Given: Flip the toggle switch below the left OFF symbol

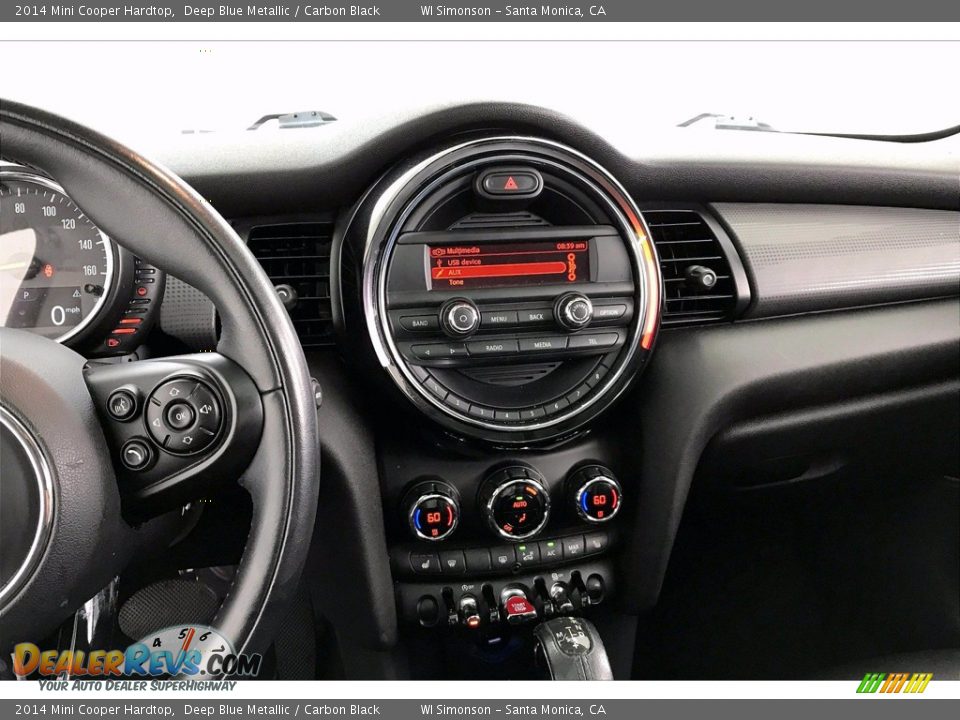Looking at the screenshot, I should [469, 610].
